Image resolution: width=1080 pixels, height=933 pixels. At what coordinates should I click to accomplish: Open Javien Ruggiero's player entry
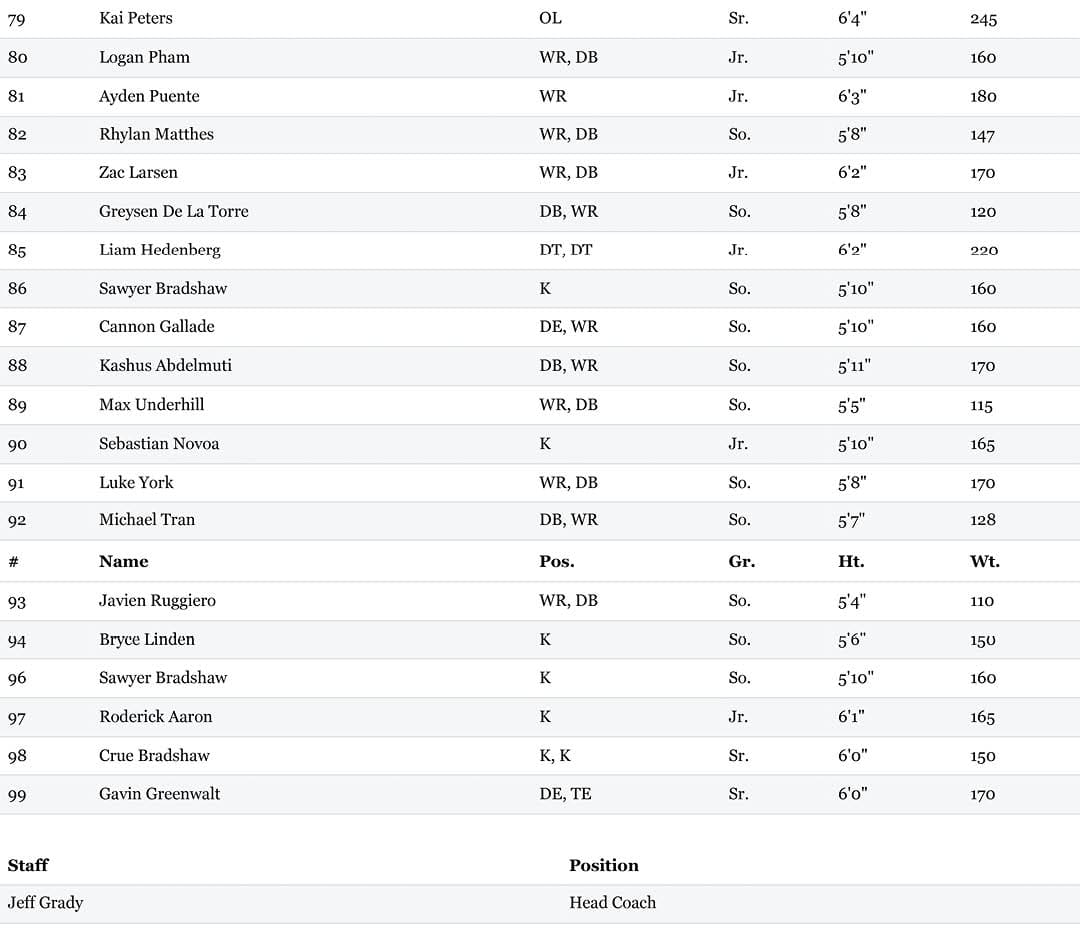coord(157,600)
